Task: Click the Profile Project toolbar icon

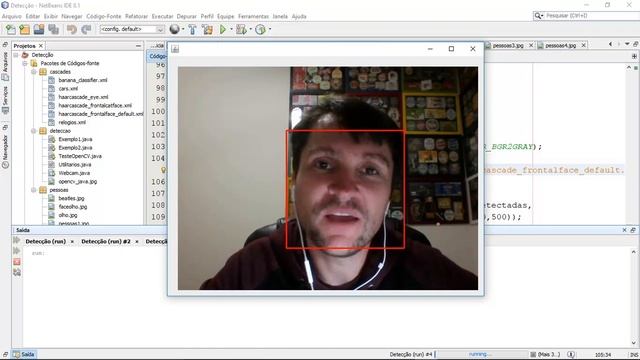Action: point(260,29)
